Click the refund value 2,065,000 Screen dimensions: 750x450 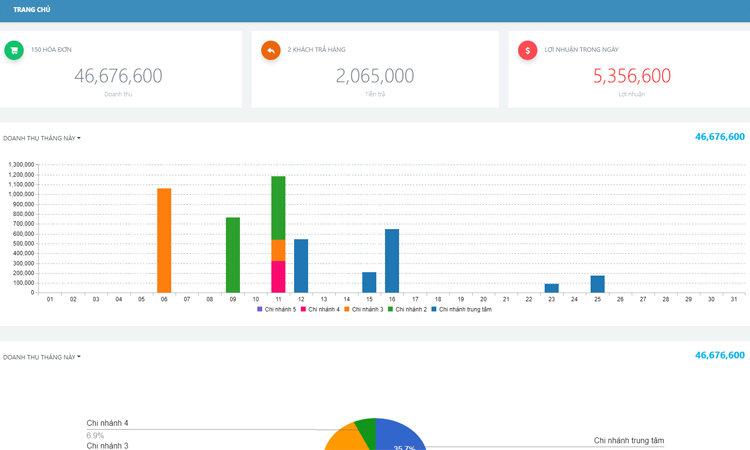pos(375,76)
